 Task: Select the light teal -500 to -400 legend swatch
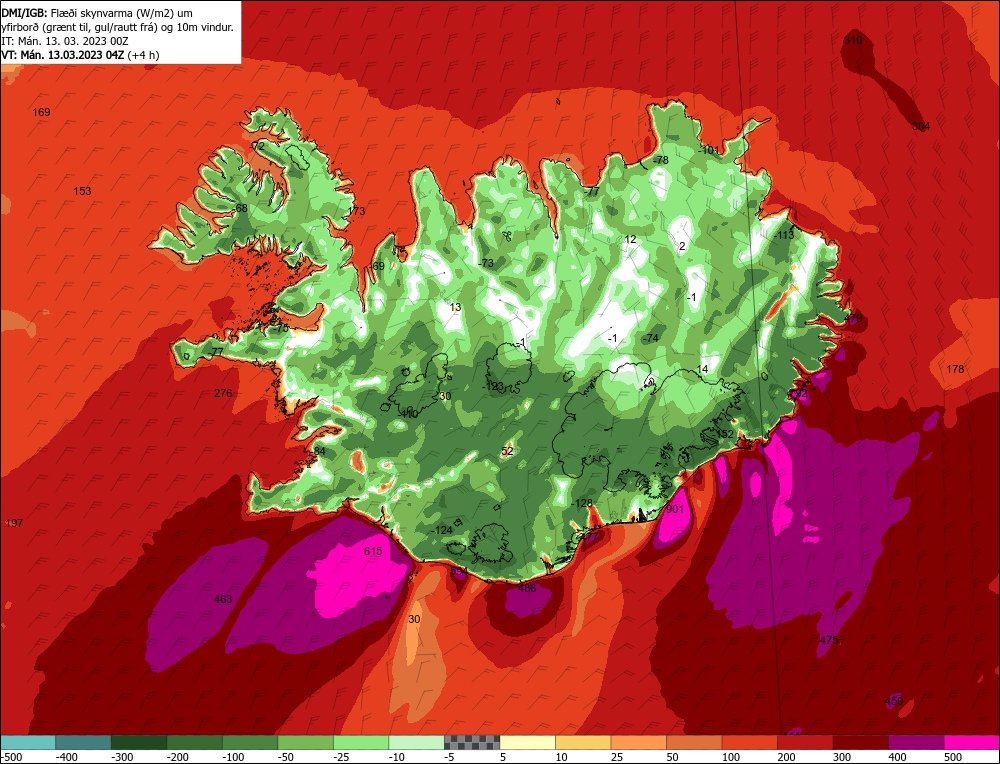pos(28,742)
